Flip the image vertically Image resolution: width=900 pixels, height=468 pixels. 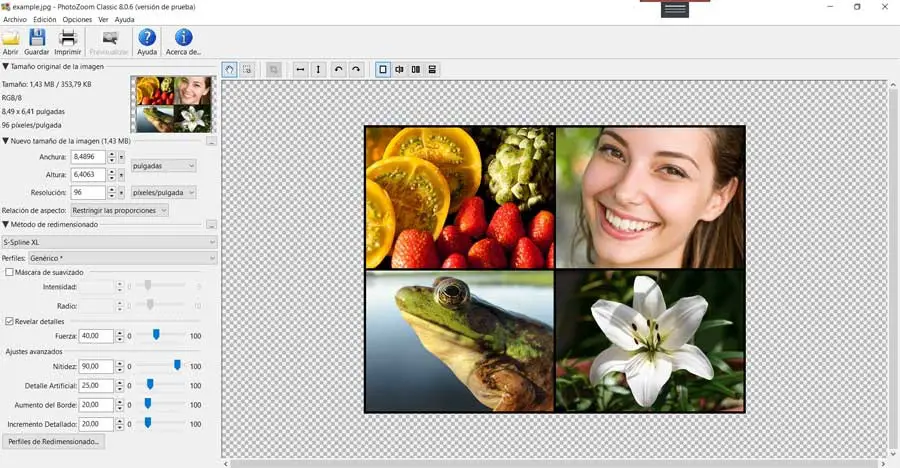(318, 69)
